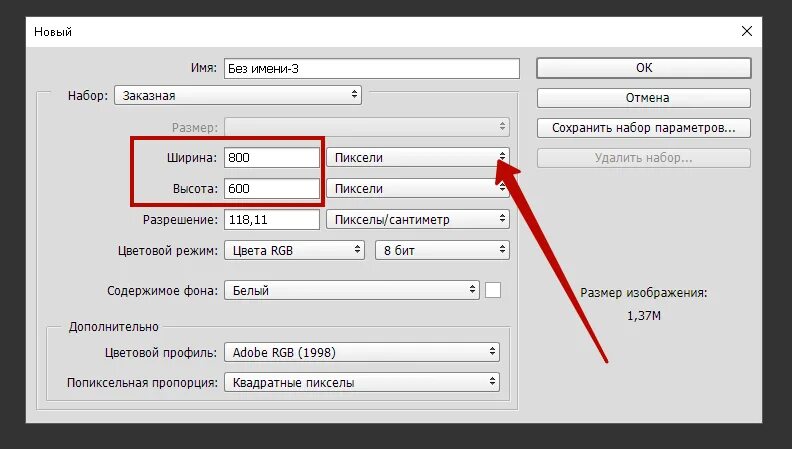Open the 8 бит depth dropdown
Image resolution: width=792 pixels, height=449 pixels.
pyautogui.click(x=442, y=250)
